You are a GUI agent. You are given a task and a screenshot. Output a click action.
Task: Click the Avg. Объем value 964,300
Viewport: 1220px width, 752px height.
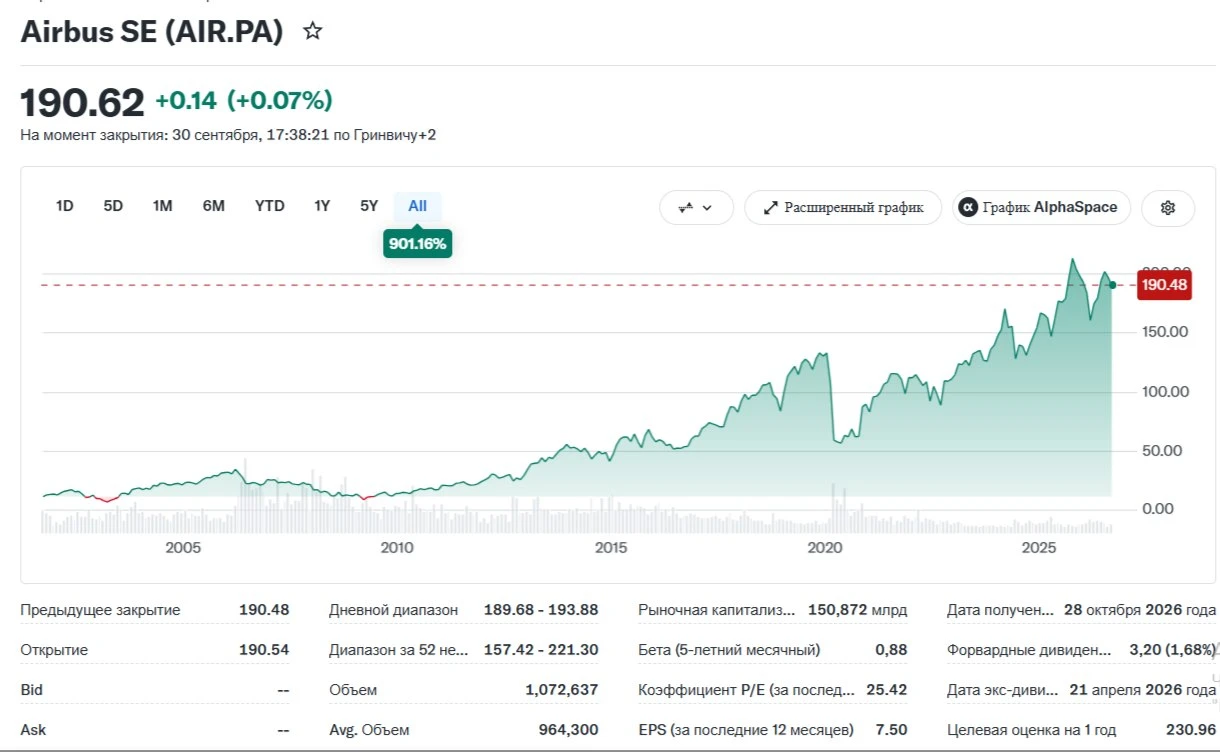568,730
